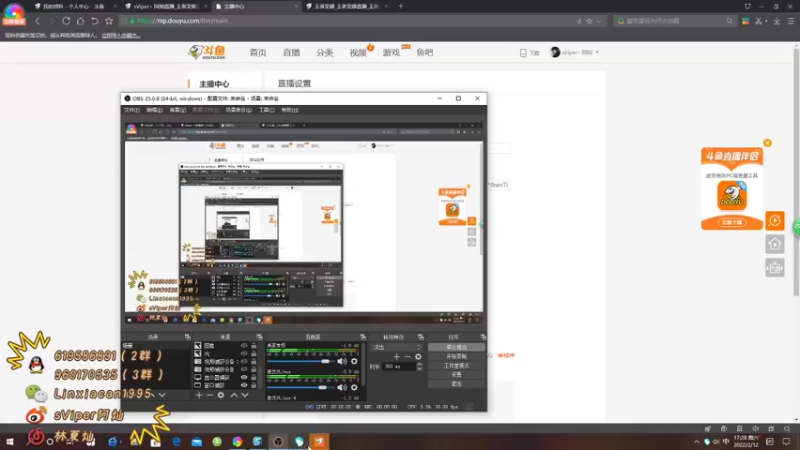Click the robot assistant icon on right sidebar

coord(774,267)
